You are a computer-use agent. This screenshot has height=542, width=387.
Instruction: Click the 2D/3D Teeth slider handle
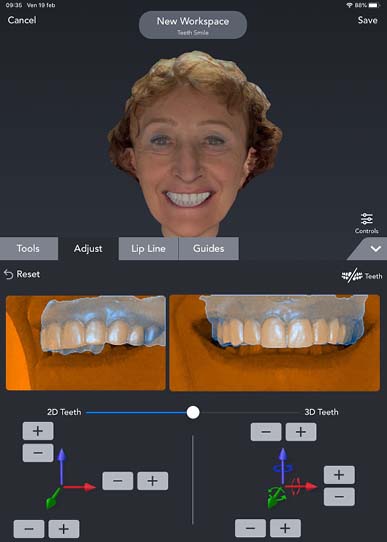coord(193,412)
